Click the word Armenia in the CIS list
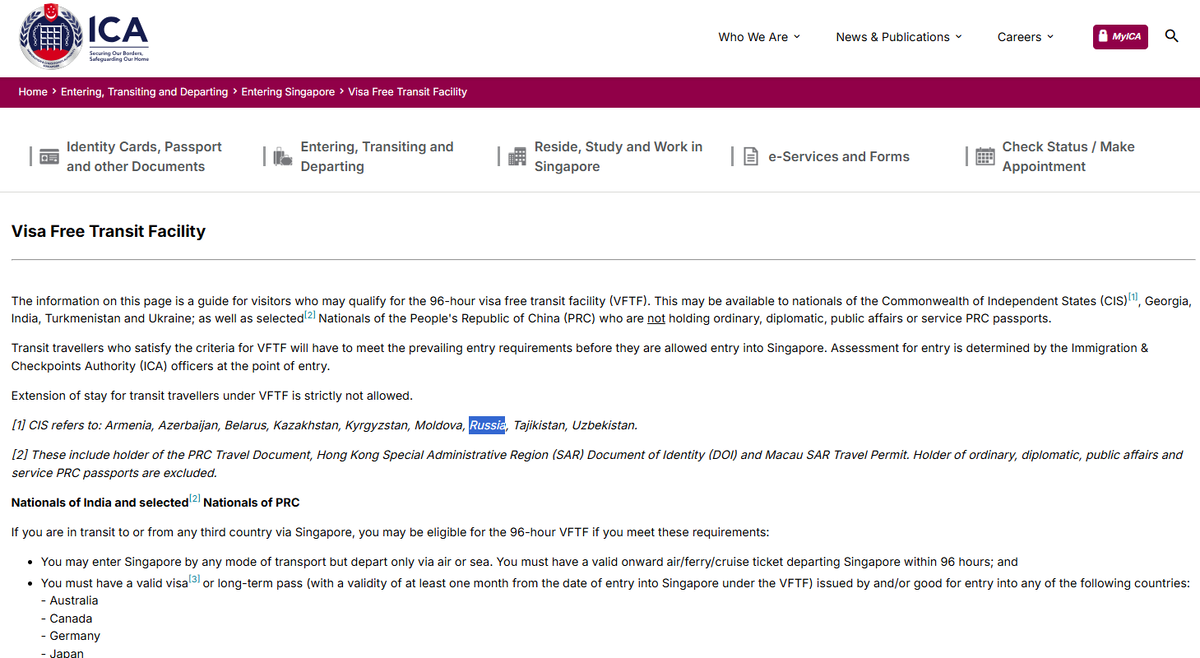1200x658 pixels. coord(129,425)
